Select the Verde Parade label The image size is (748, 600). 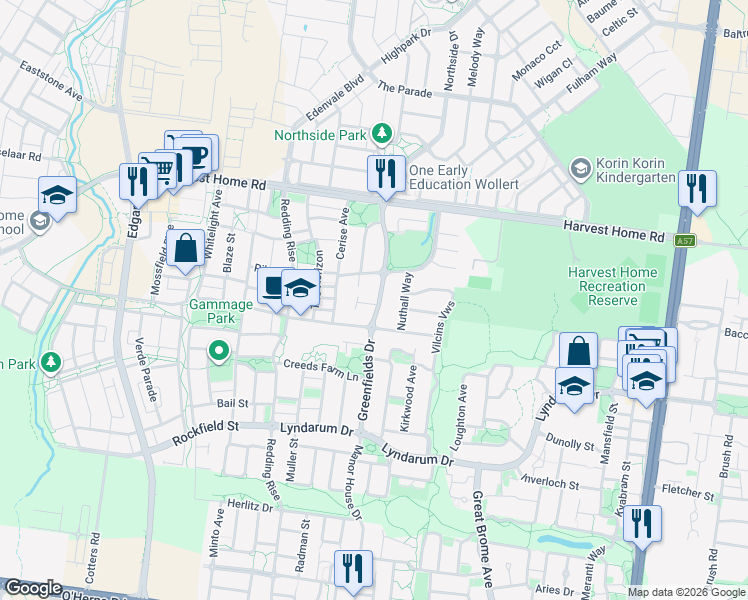(x=145, y=370)
